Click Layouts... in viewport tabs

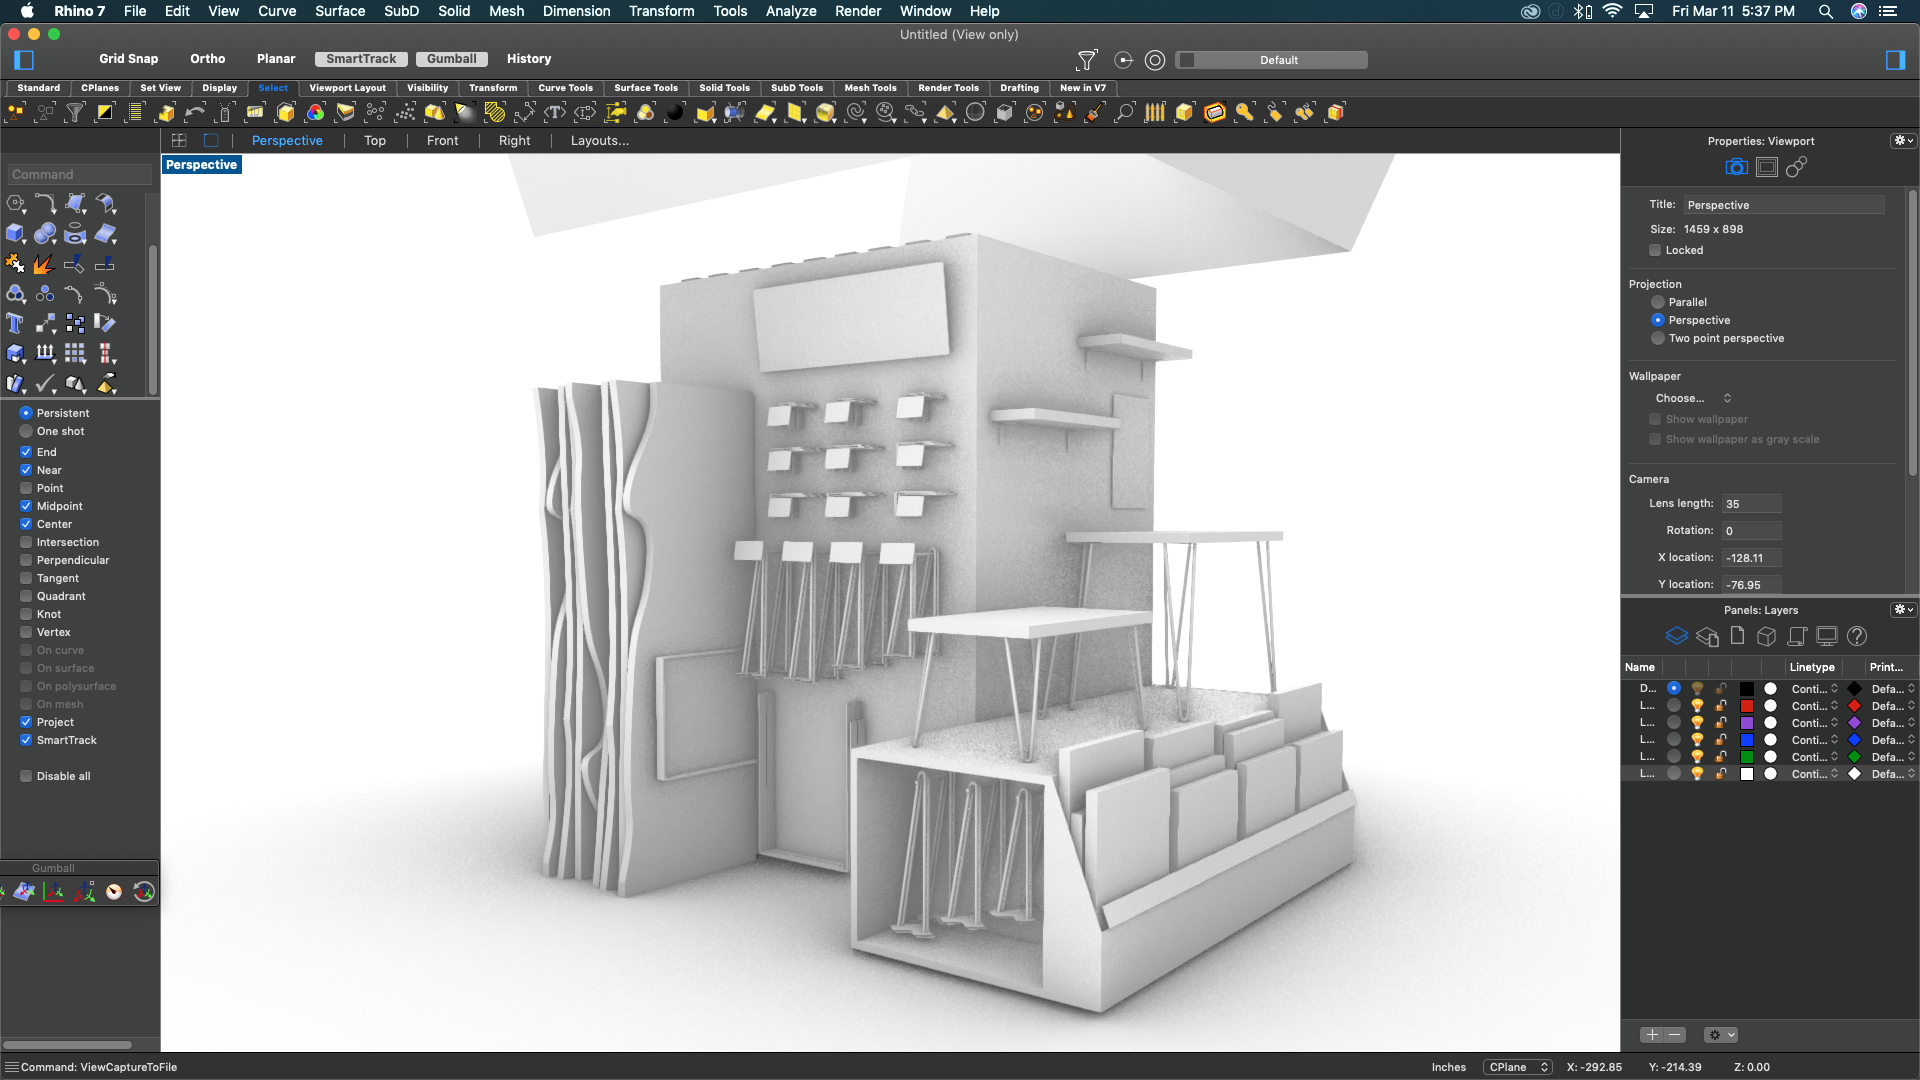pos(600,141)
